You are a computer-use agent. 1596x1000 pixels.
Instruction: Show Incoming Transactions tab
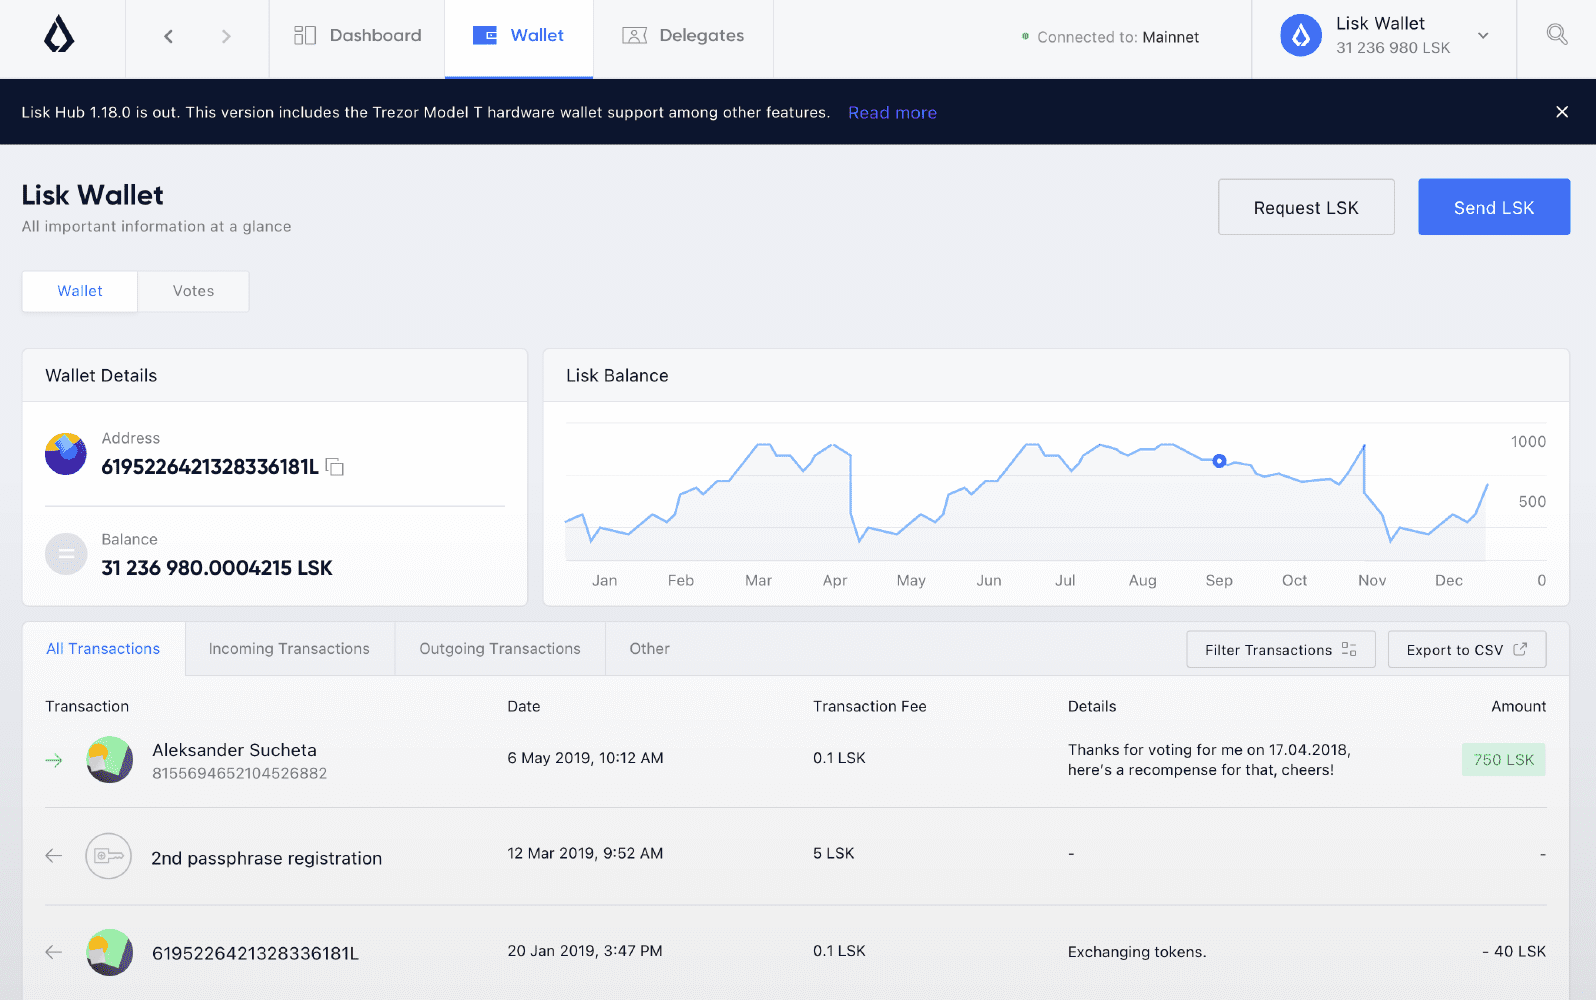coord(289,649)
